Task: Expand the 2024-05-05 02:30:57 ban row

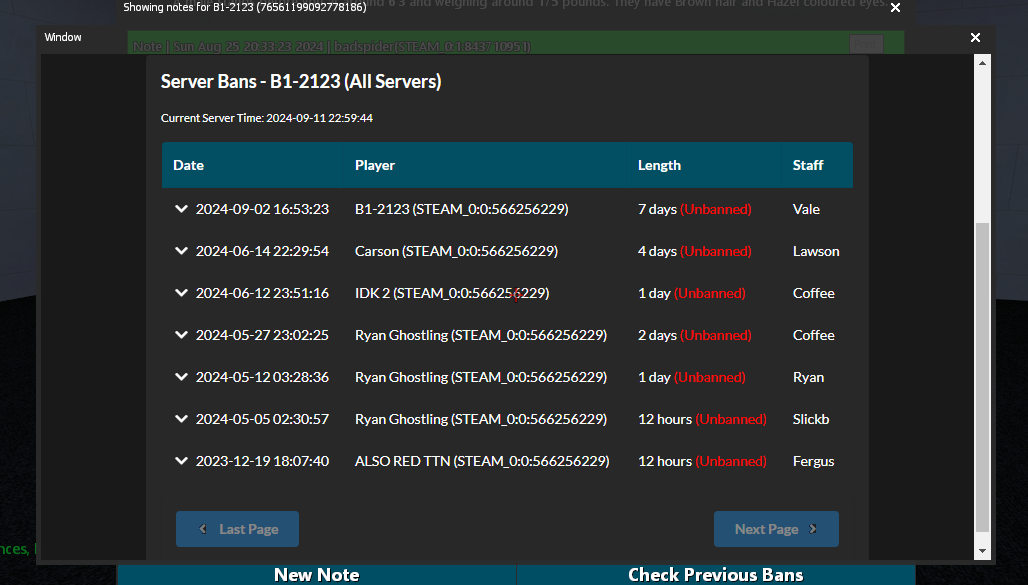Action: tap(182, 419)
